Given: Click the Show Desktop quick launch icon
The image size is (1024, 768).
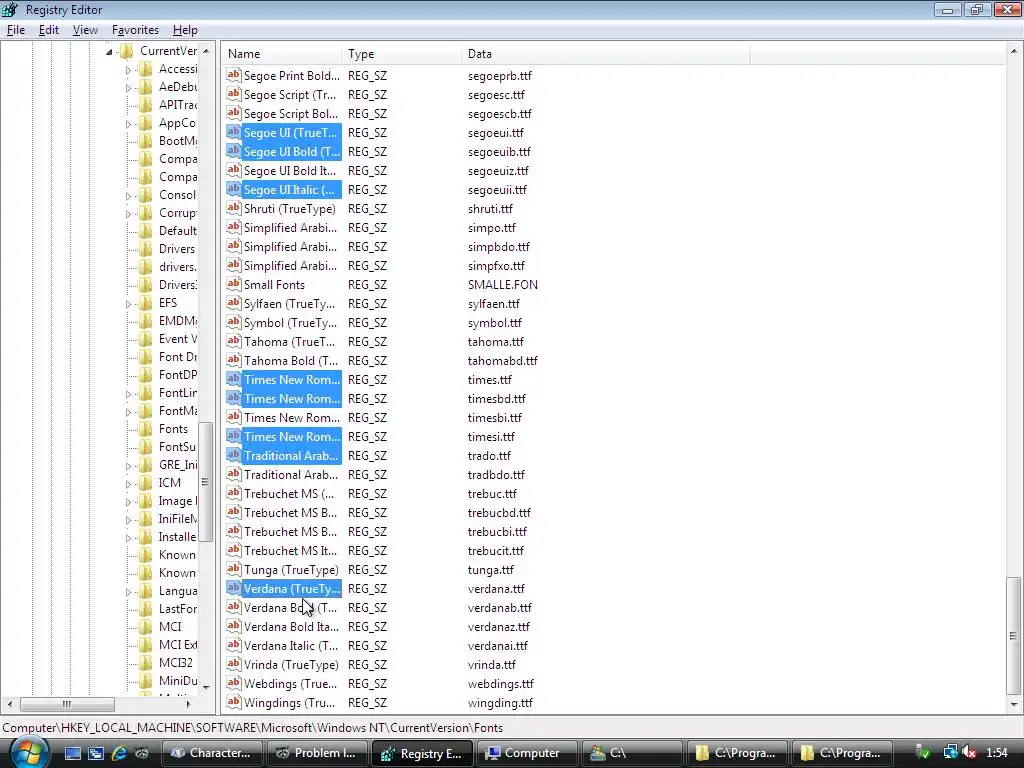Looking at the screenshot, I should [x=72, y=753].
